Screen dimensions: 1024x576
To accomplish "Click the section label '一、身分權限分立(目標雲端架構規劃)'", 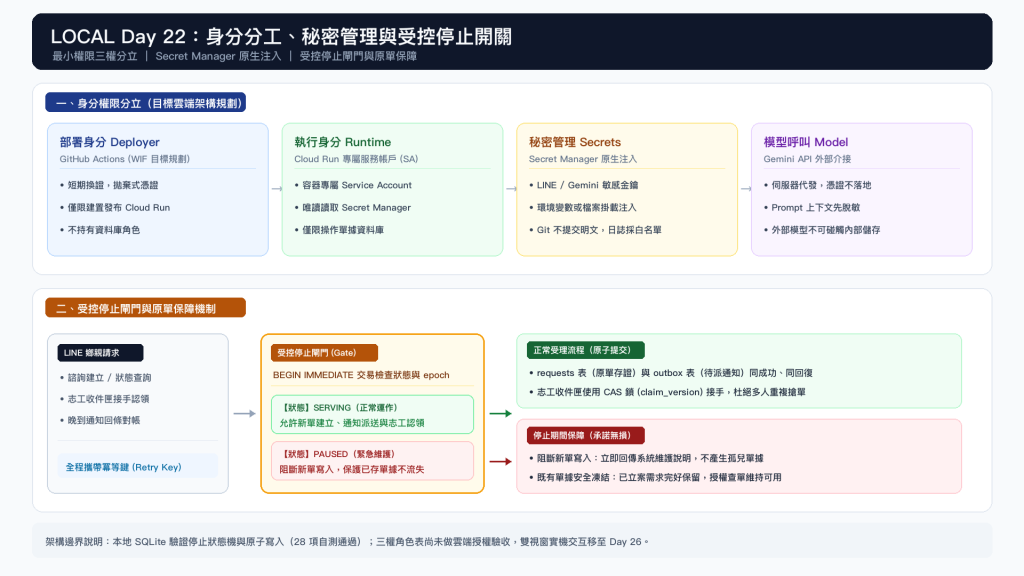I will [146, 103].
